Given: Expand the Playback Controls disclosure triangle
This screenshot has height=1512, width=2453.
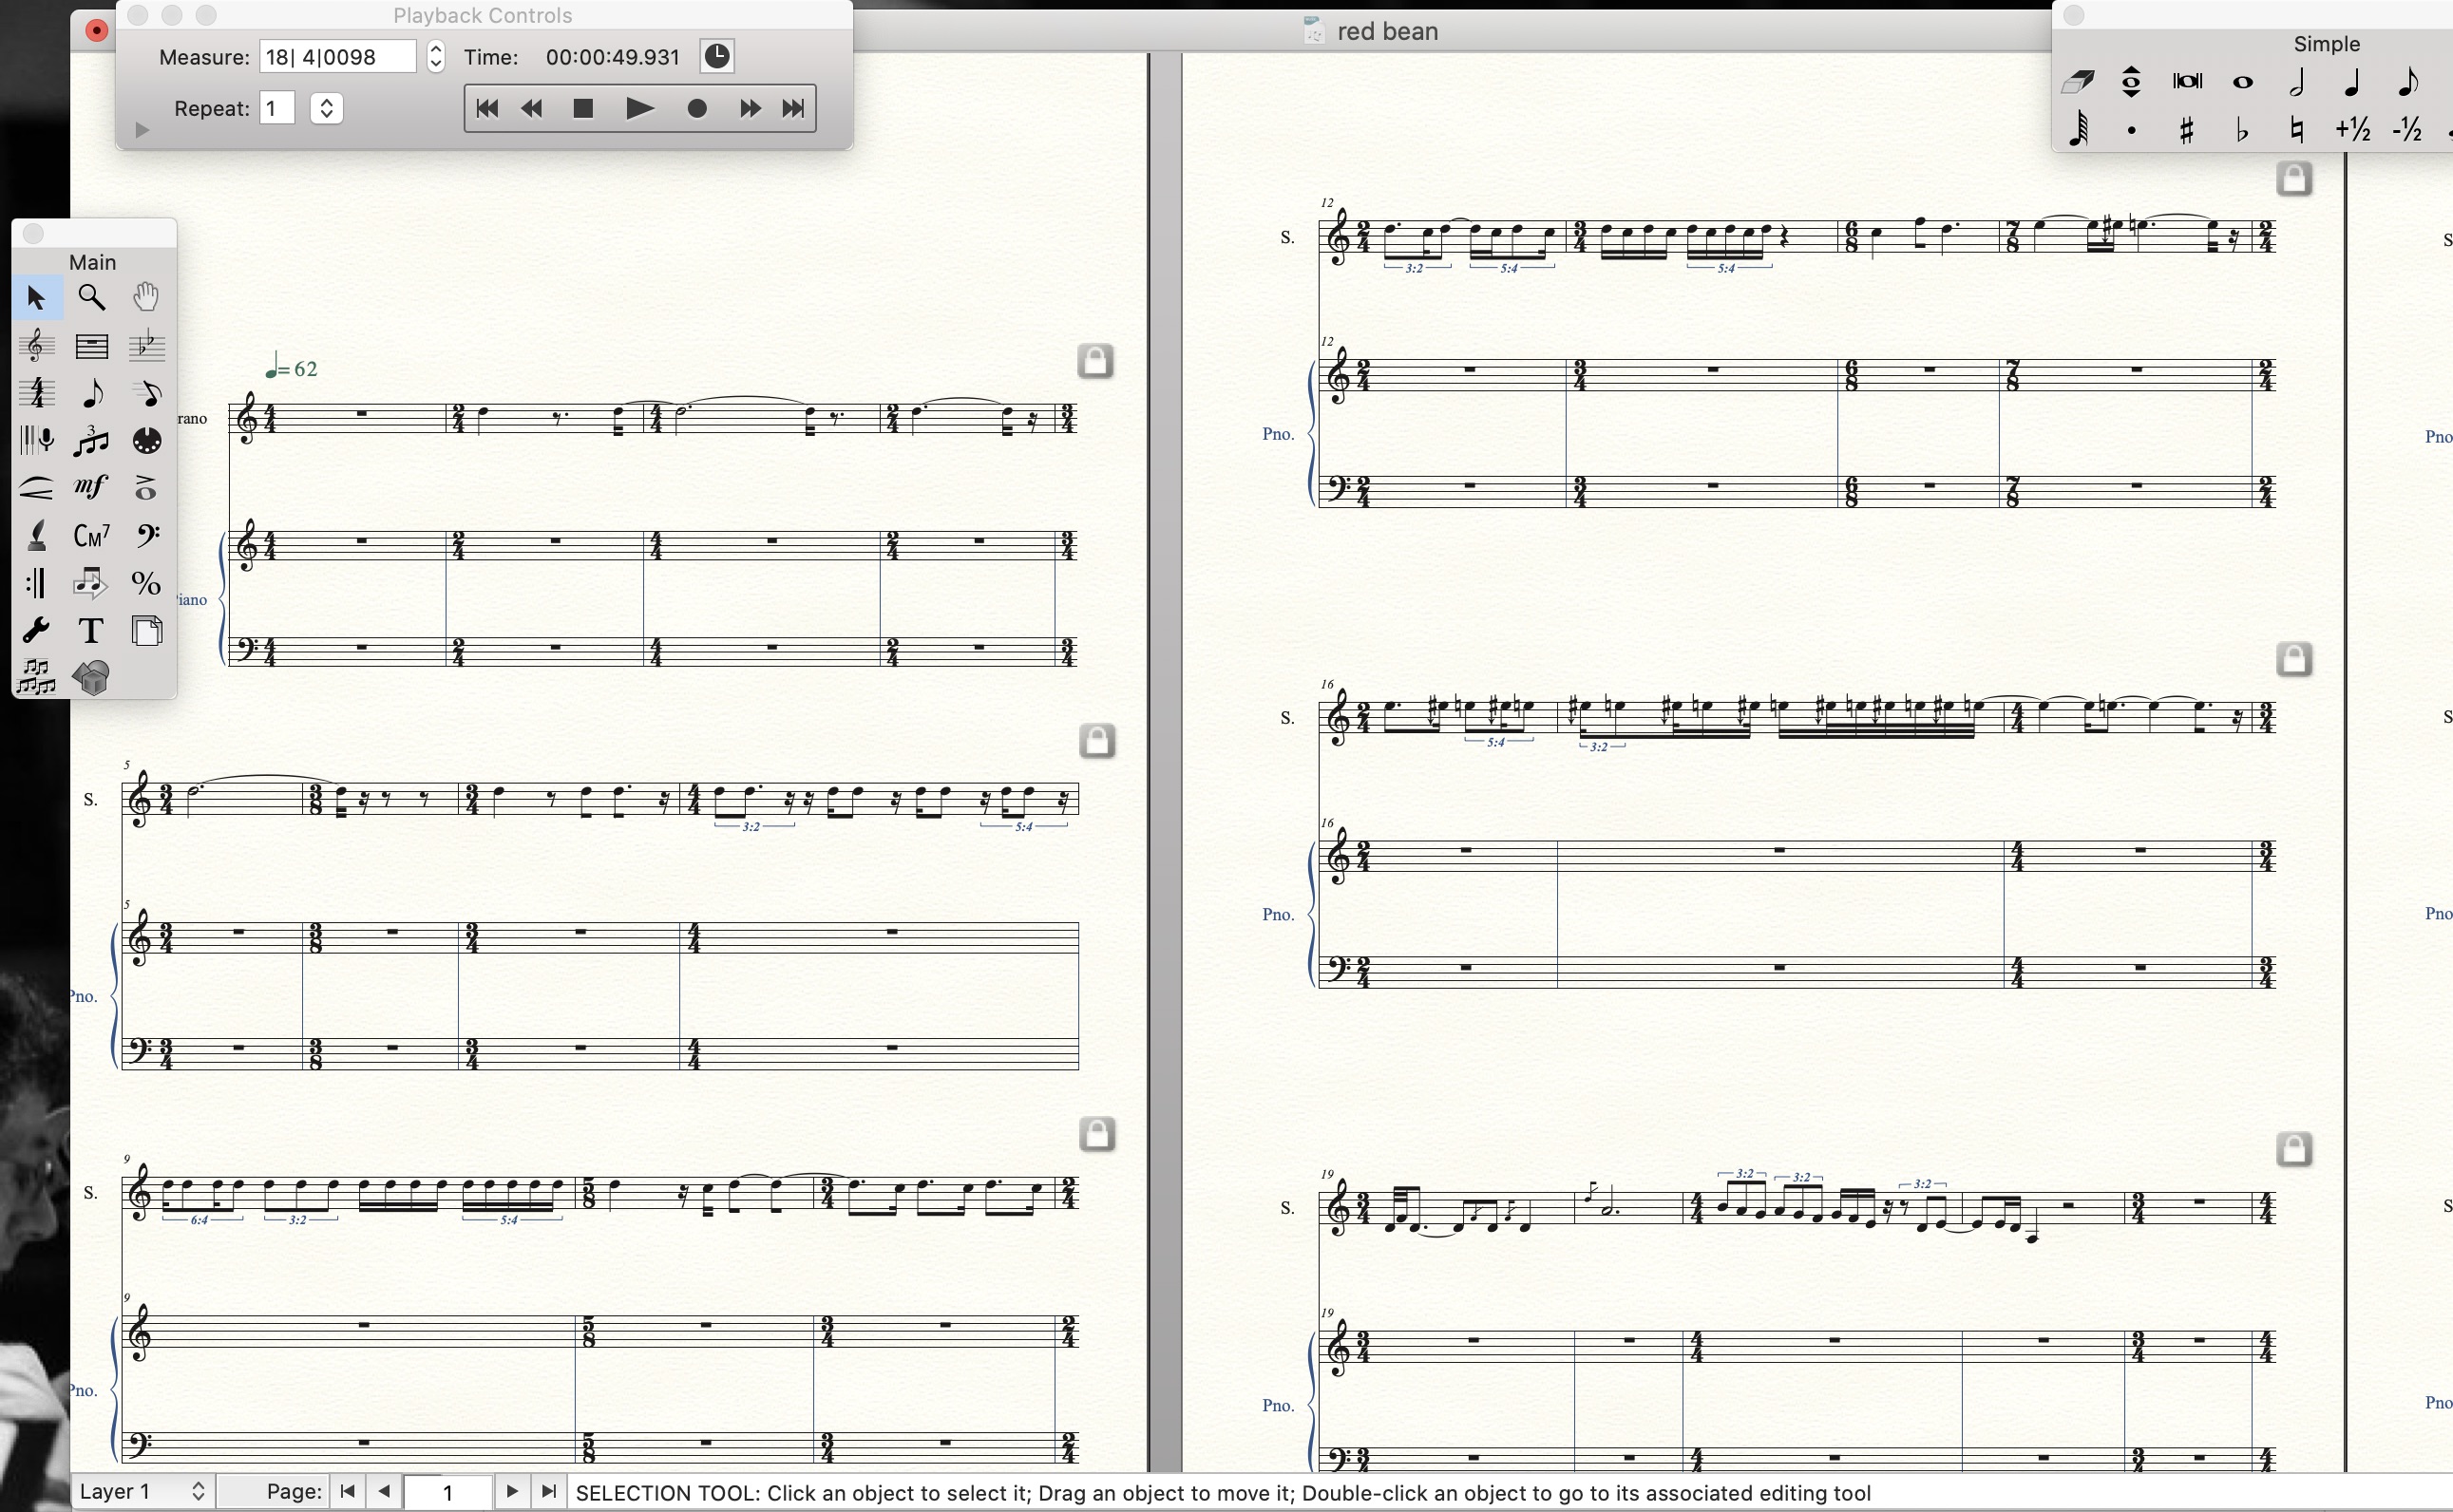Looking at the screenshot, I should point(141,130).
